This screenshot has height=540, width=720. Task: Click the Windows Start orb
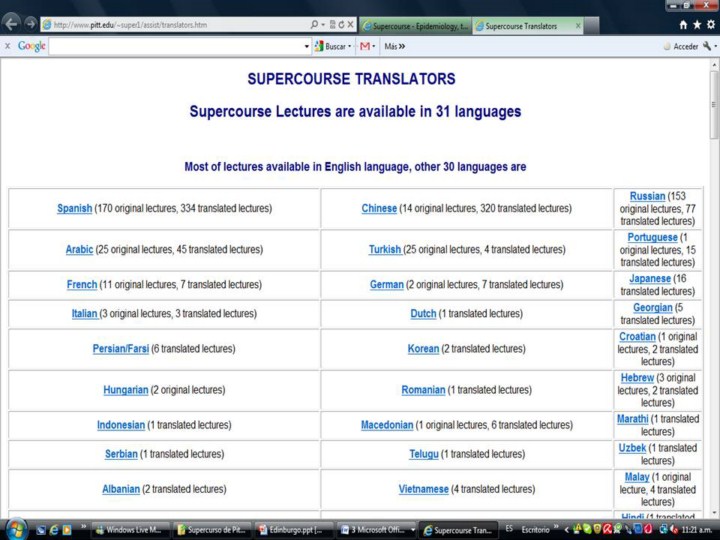[x=16, y=528]
